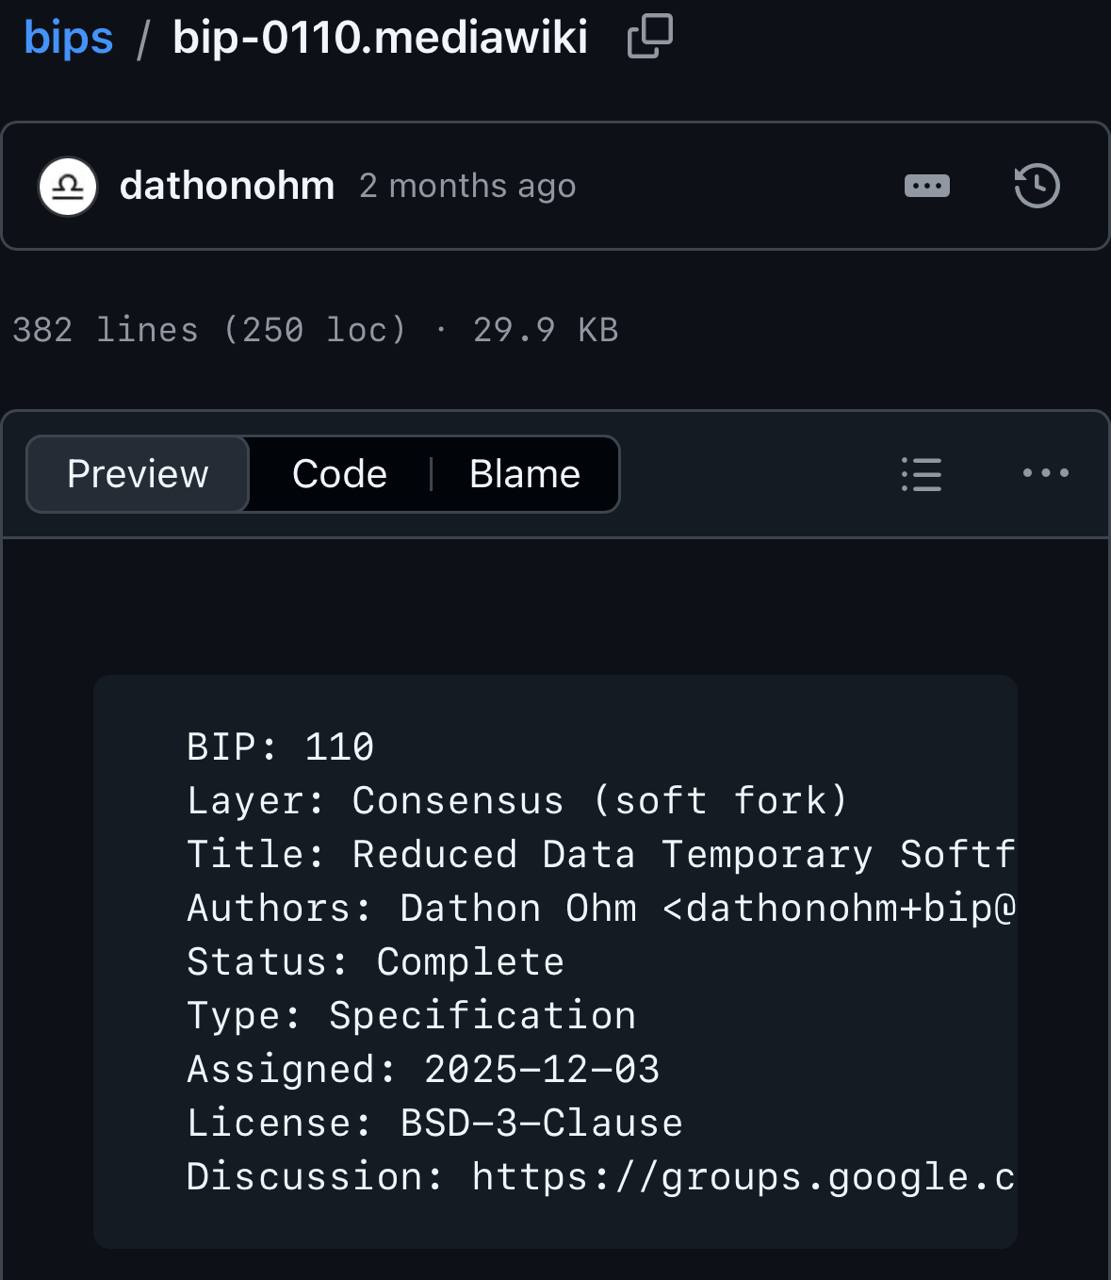The image size is (1111, 1280).
Task: Switch to the Blame tab
Action: point(525,474)
